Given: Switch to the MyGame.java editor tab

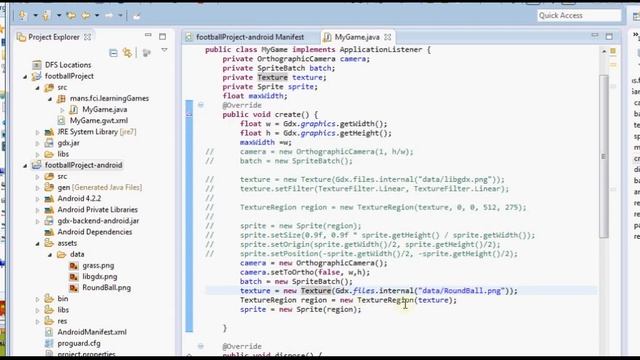Looking at the screenshot, I should pos(357,37).
